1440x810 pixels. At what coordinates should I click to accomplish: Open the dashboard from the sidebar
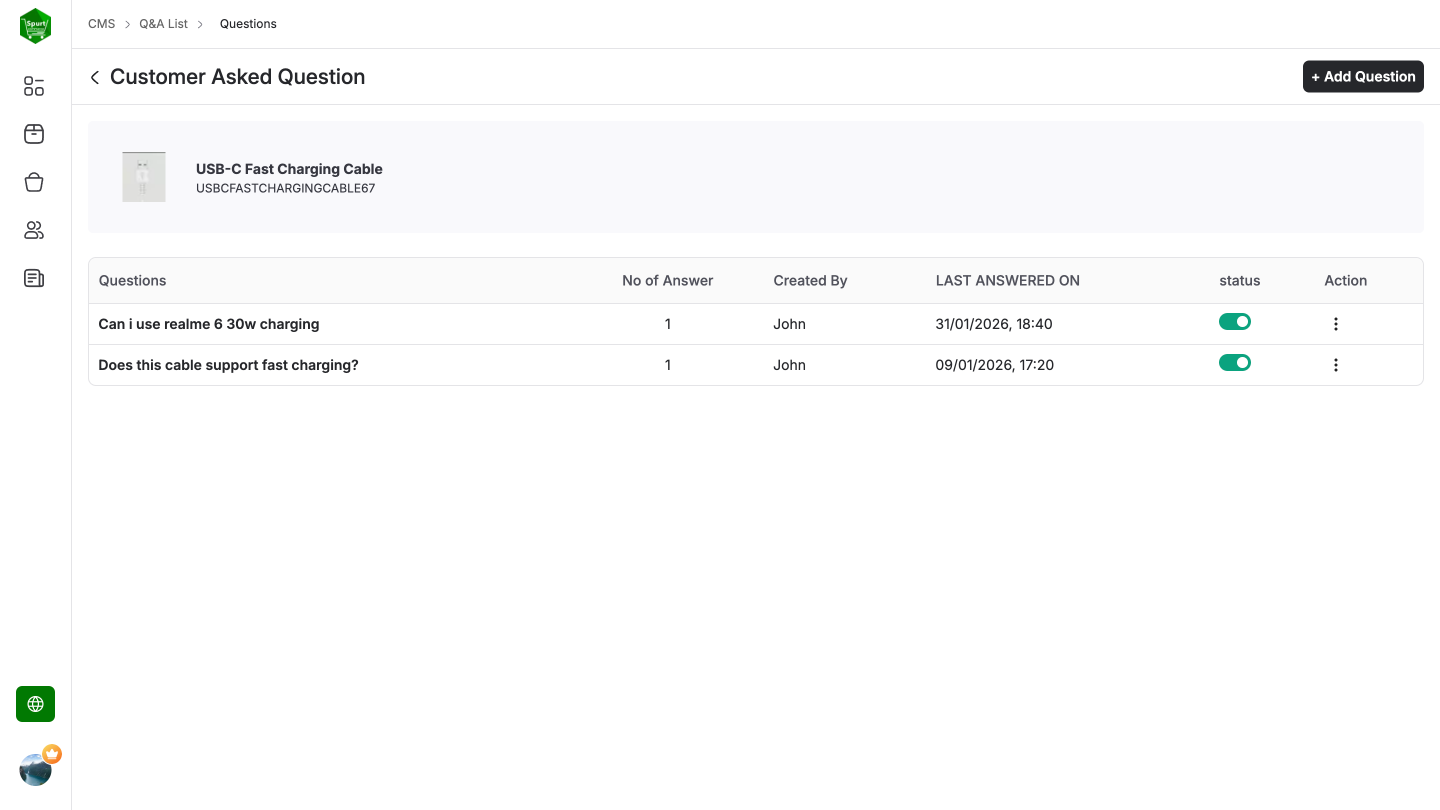[33, 86]
